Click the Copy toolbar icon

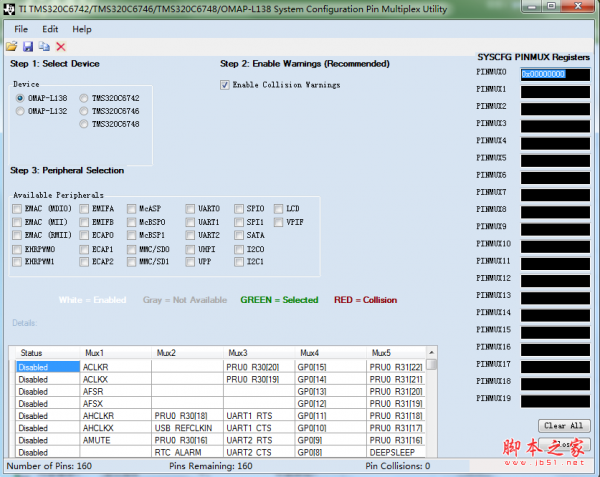coord(44,47)
